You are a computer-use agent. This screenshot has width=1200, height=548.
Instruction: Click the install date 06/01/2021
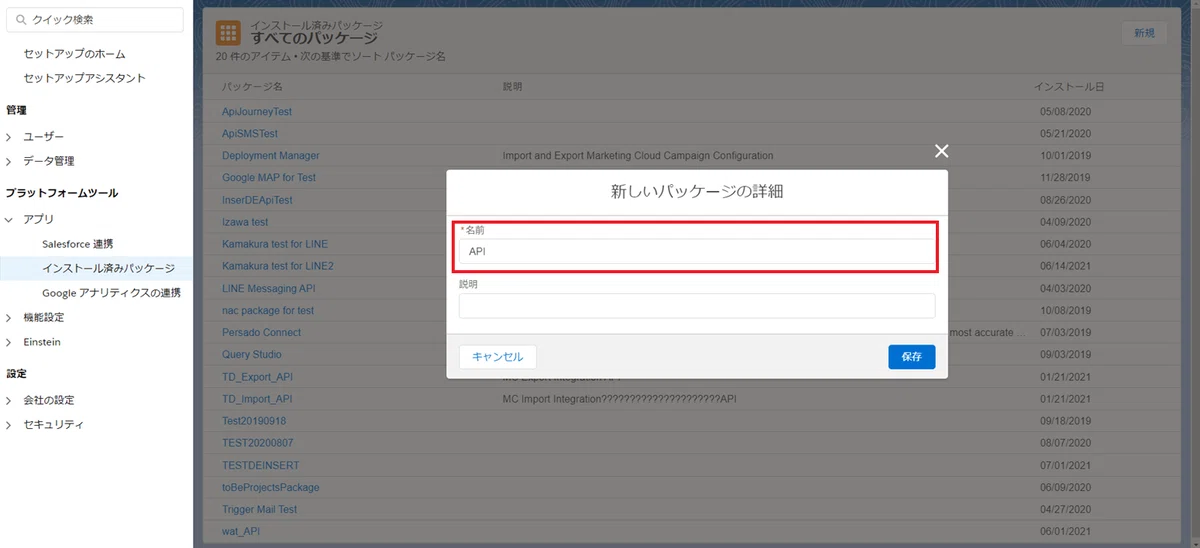tap(1065, 531)
